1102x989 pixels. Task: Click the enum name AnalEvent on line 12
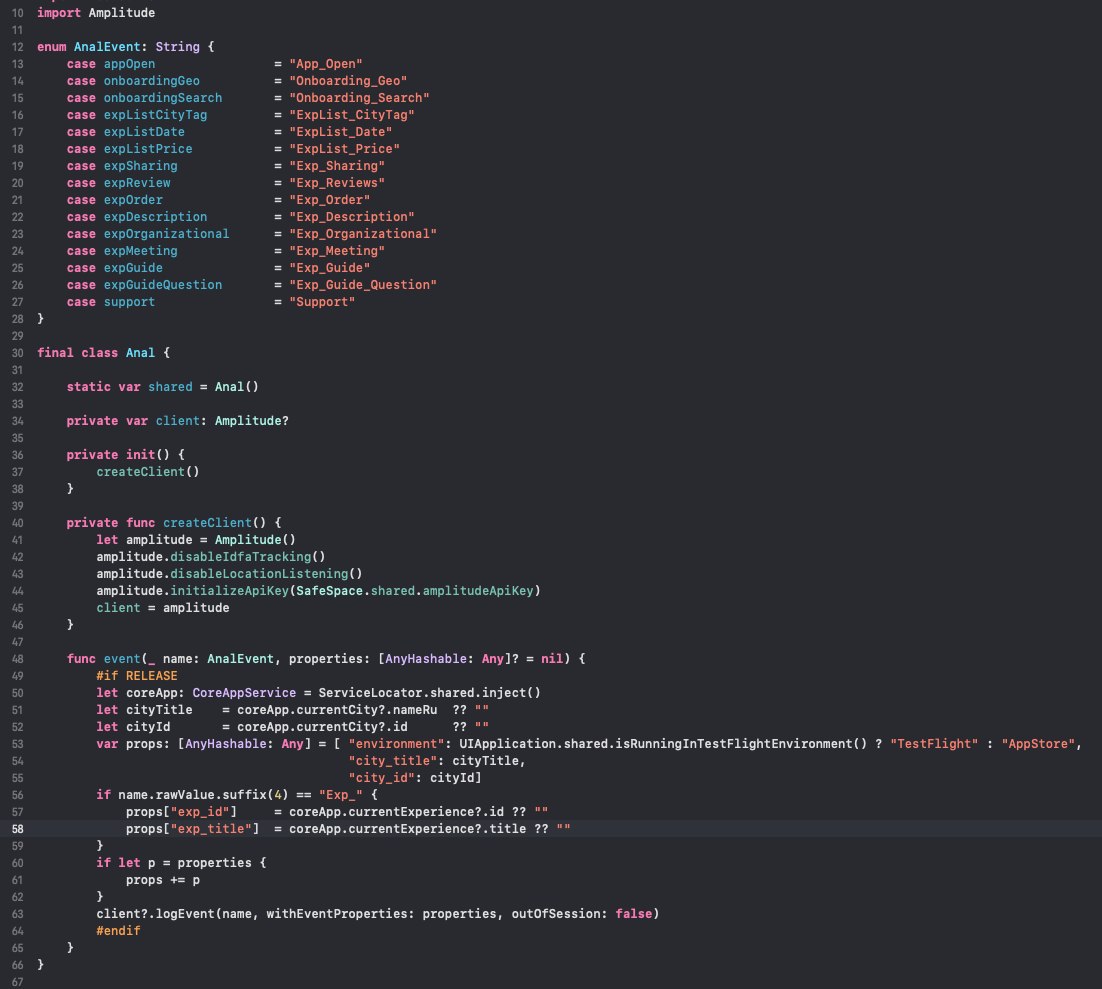(107, 47)
